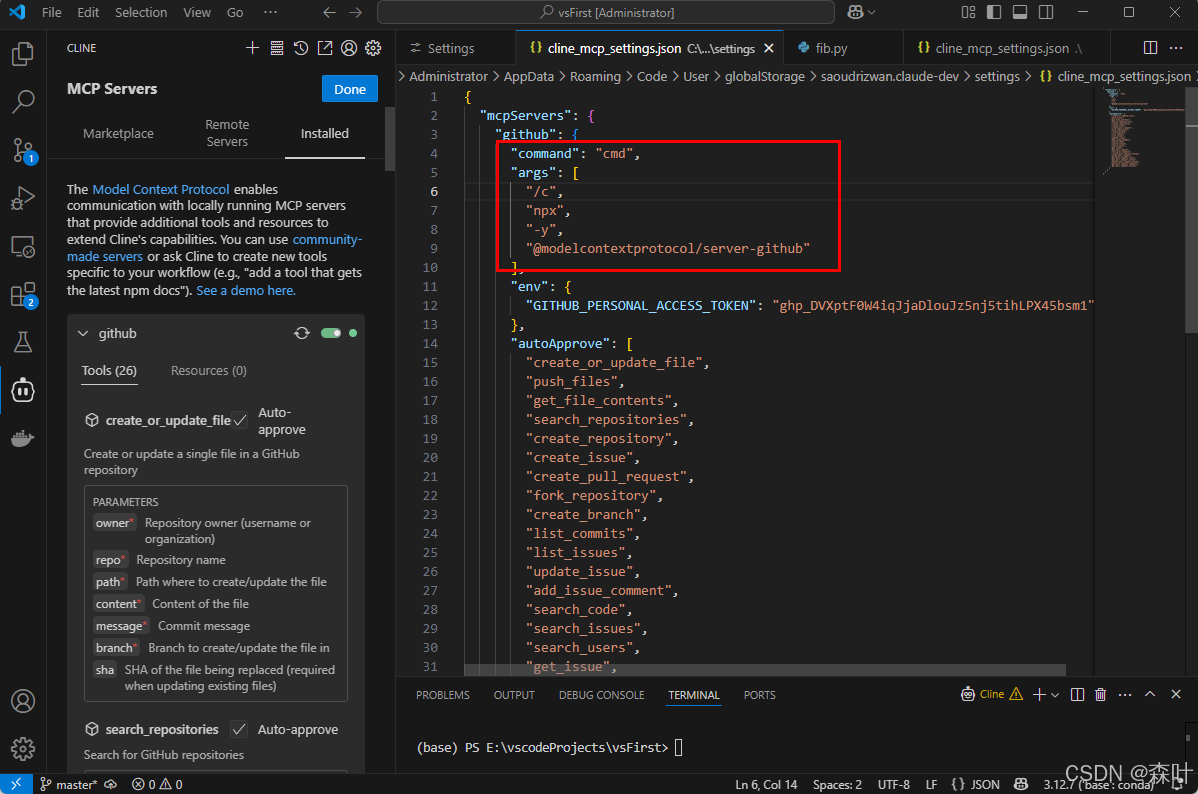1198x794 pixels.
Task: Click the editor minimap preview
Action: click(1143, 130)
